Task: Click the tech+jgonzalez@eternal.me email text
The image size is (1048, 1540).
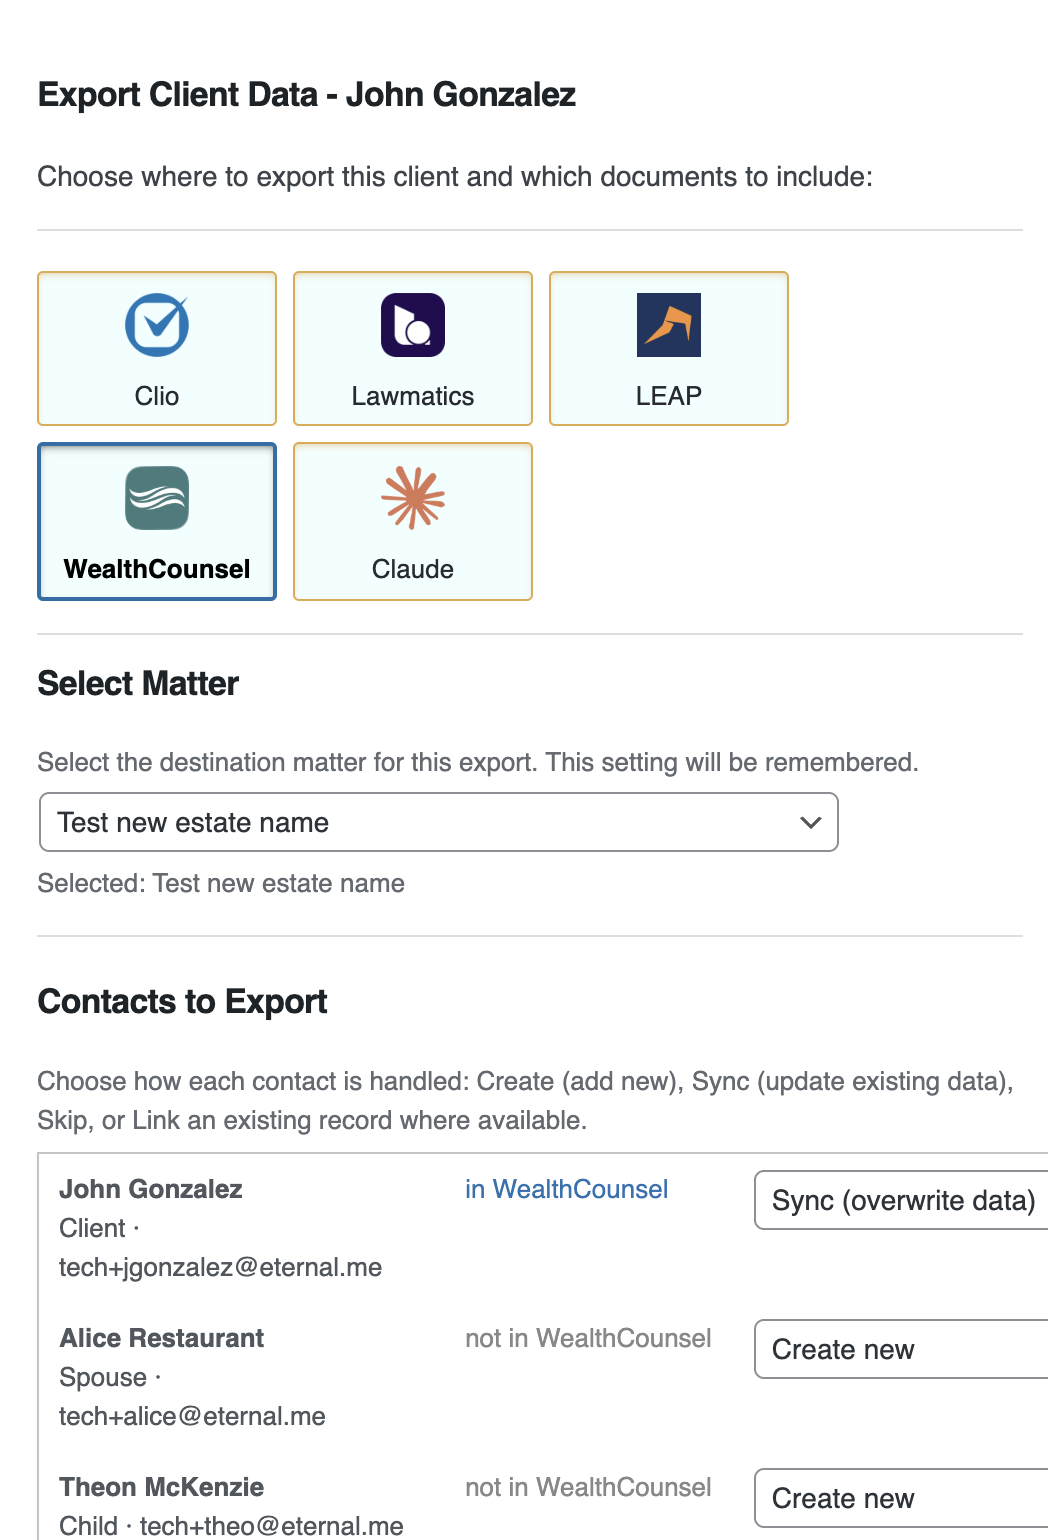Action: coord(220,1267)
